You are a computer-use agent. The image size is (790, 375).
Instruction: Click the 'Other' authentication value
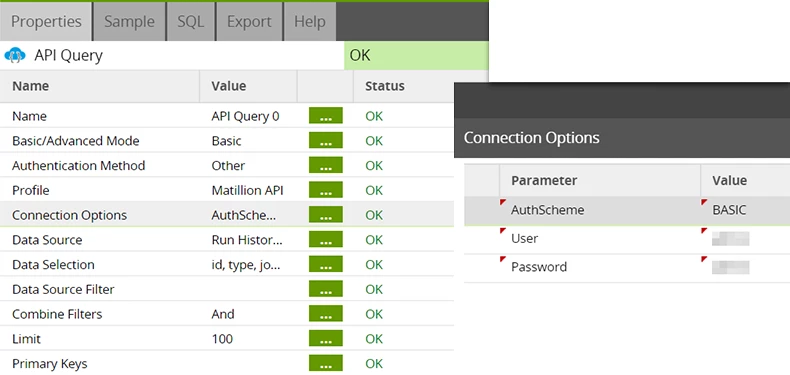tap(228, 166)
